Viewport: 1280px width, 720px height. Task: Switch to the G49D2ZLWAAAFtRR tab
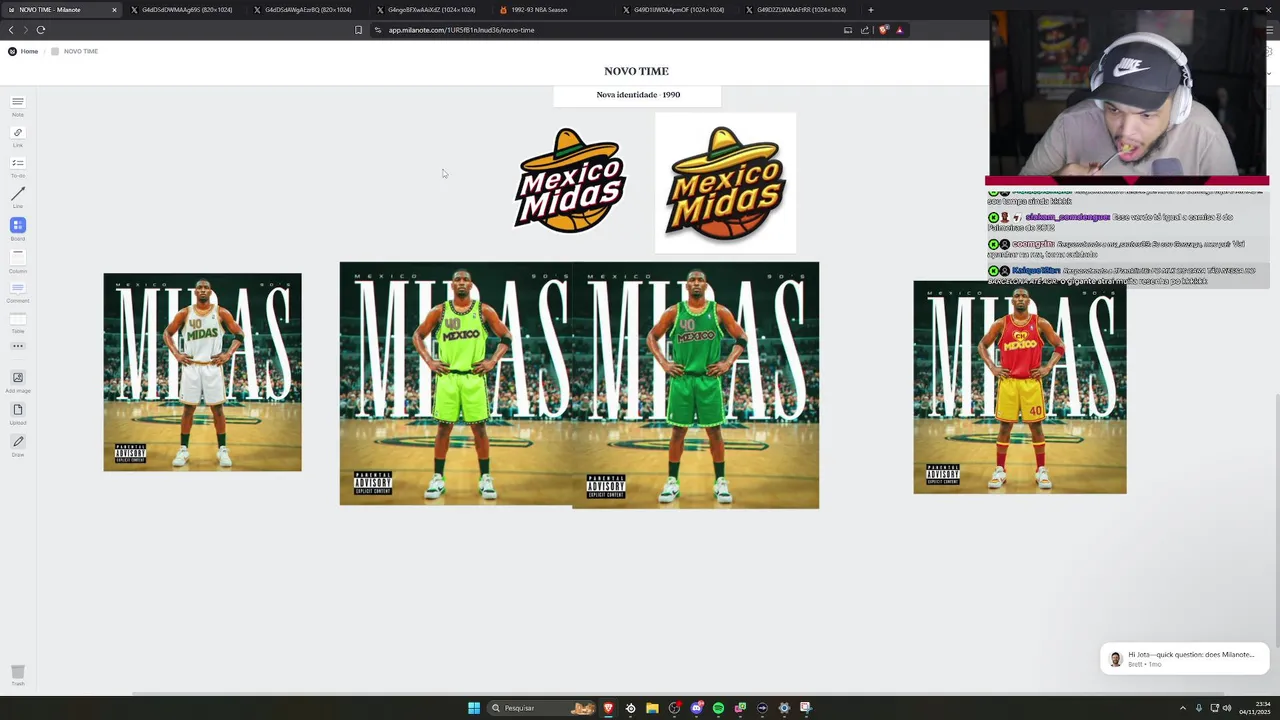coord(800,10)
